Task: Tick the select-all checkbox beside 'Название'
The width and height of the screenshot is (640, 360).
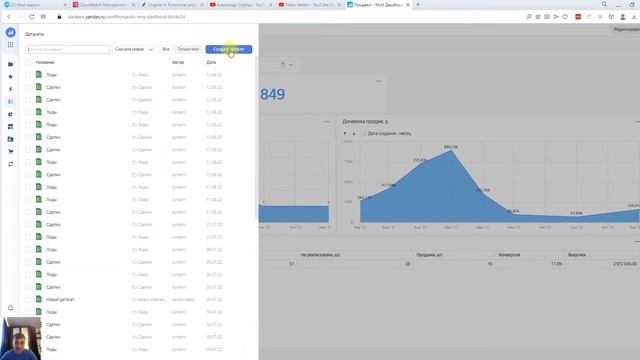Action: (x=28, y=62)
